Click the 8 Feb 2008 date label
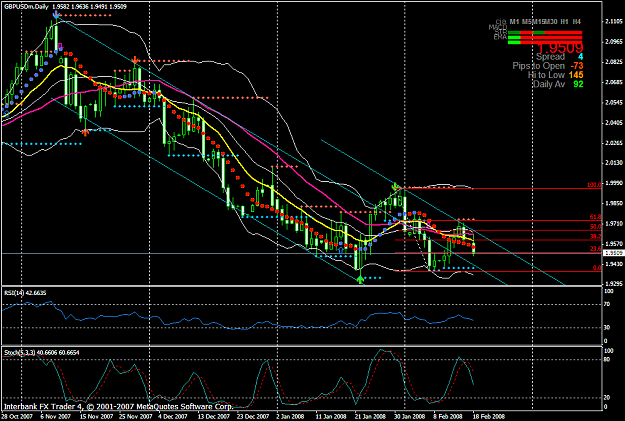 pos(448,416)
